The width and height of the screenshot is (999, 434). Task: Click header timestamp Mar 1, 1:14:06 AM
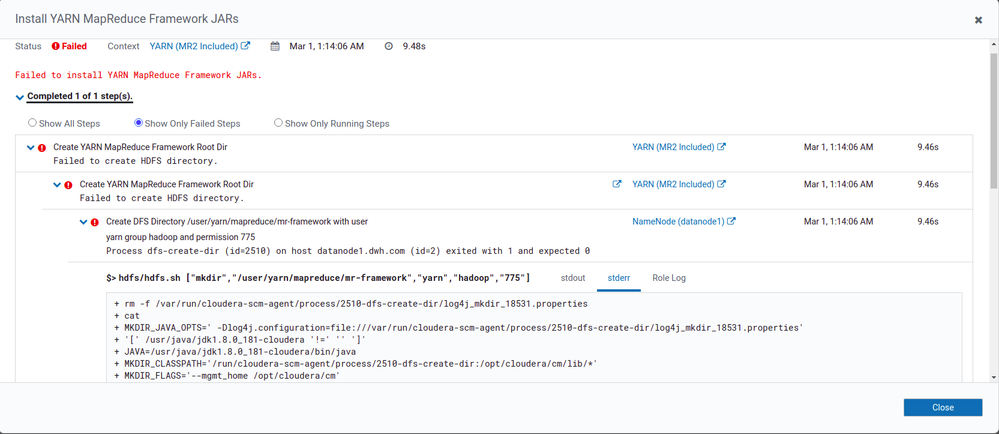327,46
